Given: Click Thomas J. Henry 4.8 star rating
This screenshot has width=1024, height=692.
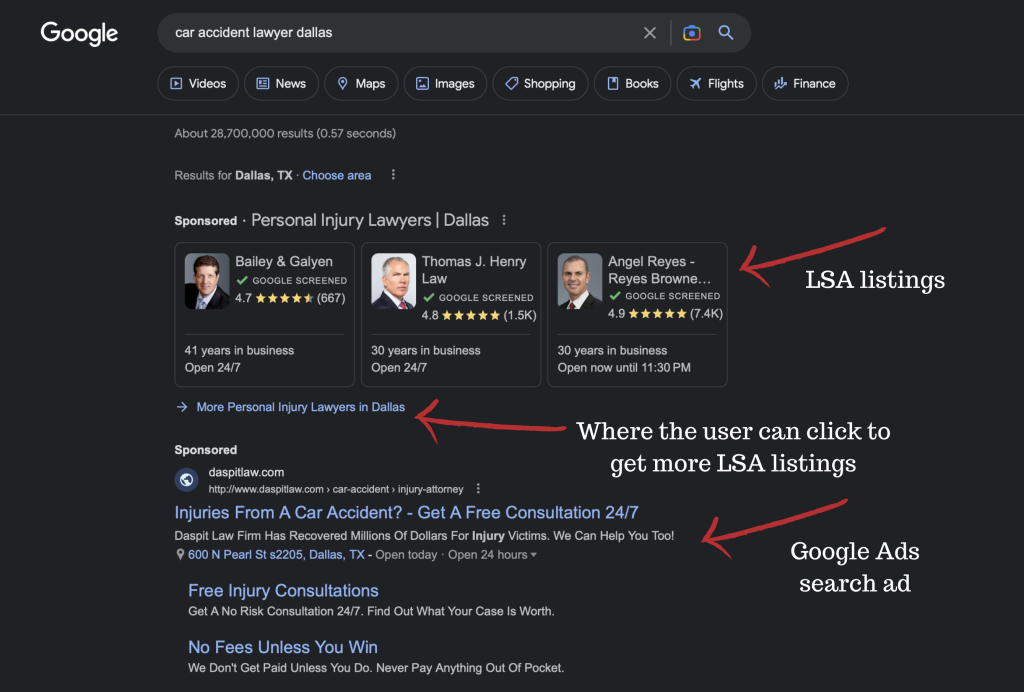Looking at the screenshot, I should (479, 315).
